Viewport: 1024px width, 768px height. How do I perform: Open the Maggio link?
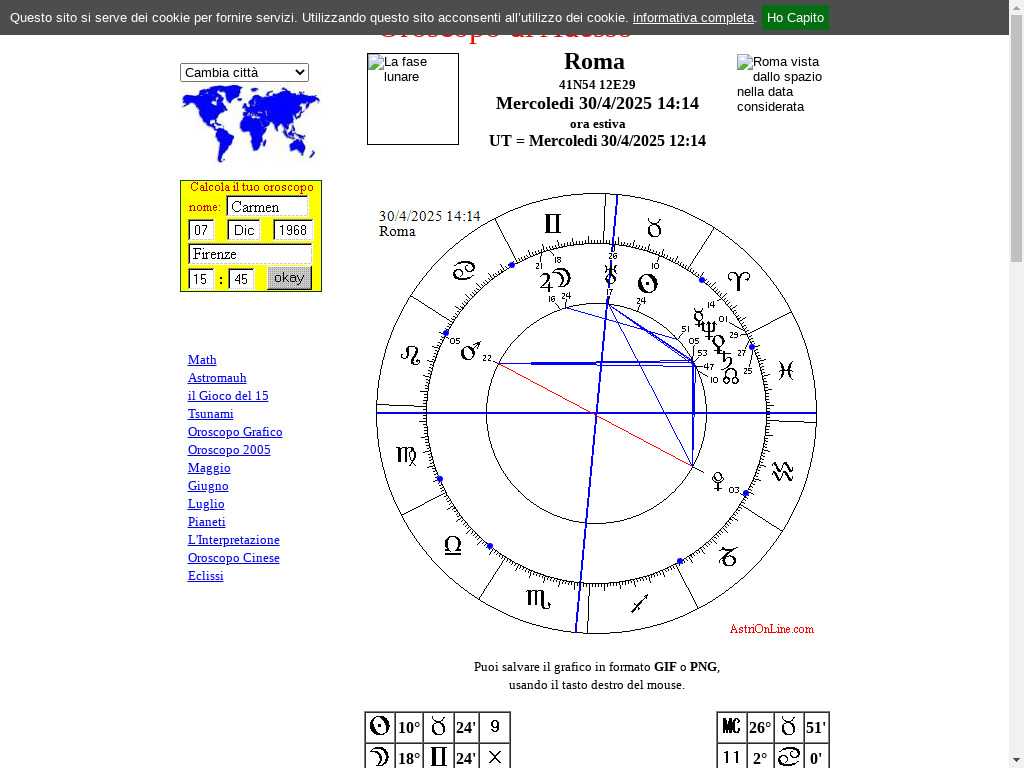tap(209, 468)
